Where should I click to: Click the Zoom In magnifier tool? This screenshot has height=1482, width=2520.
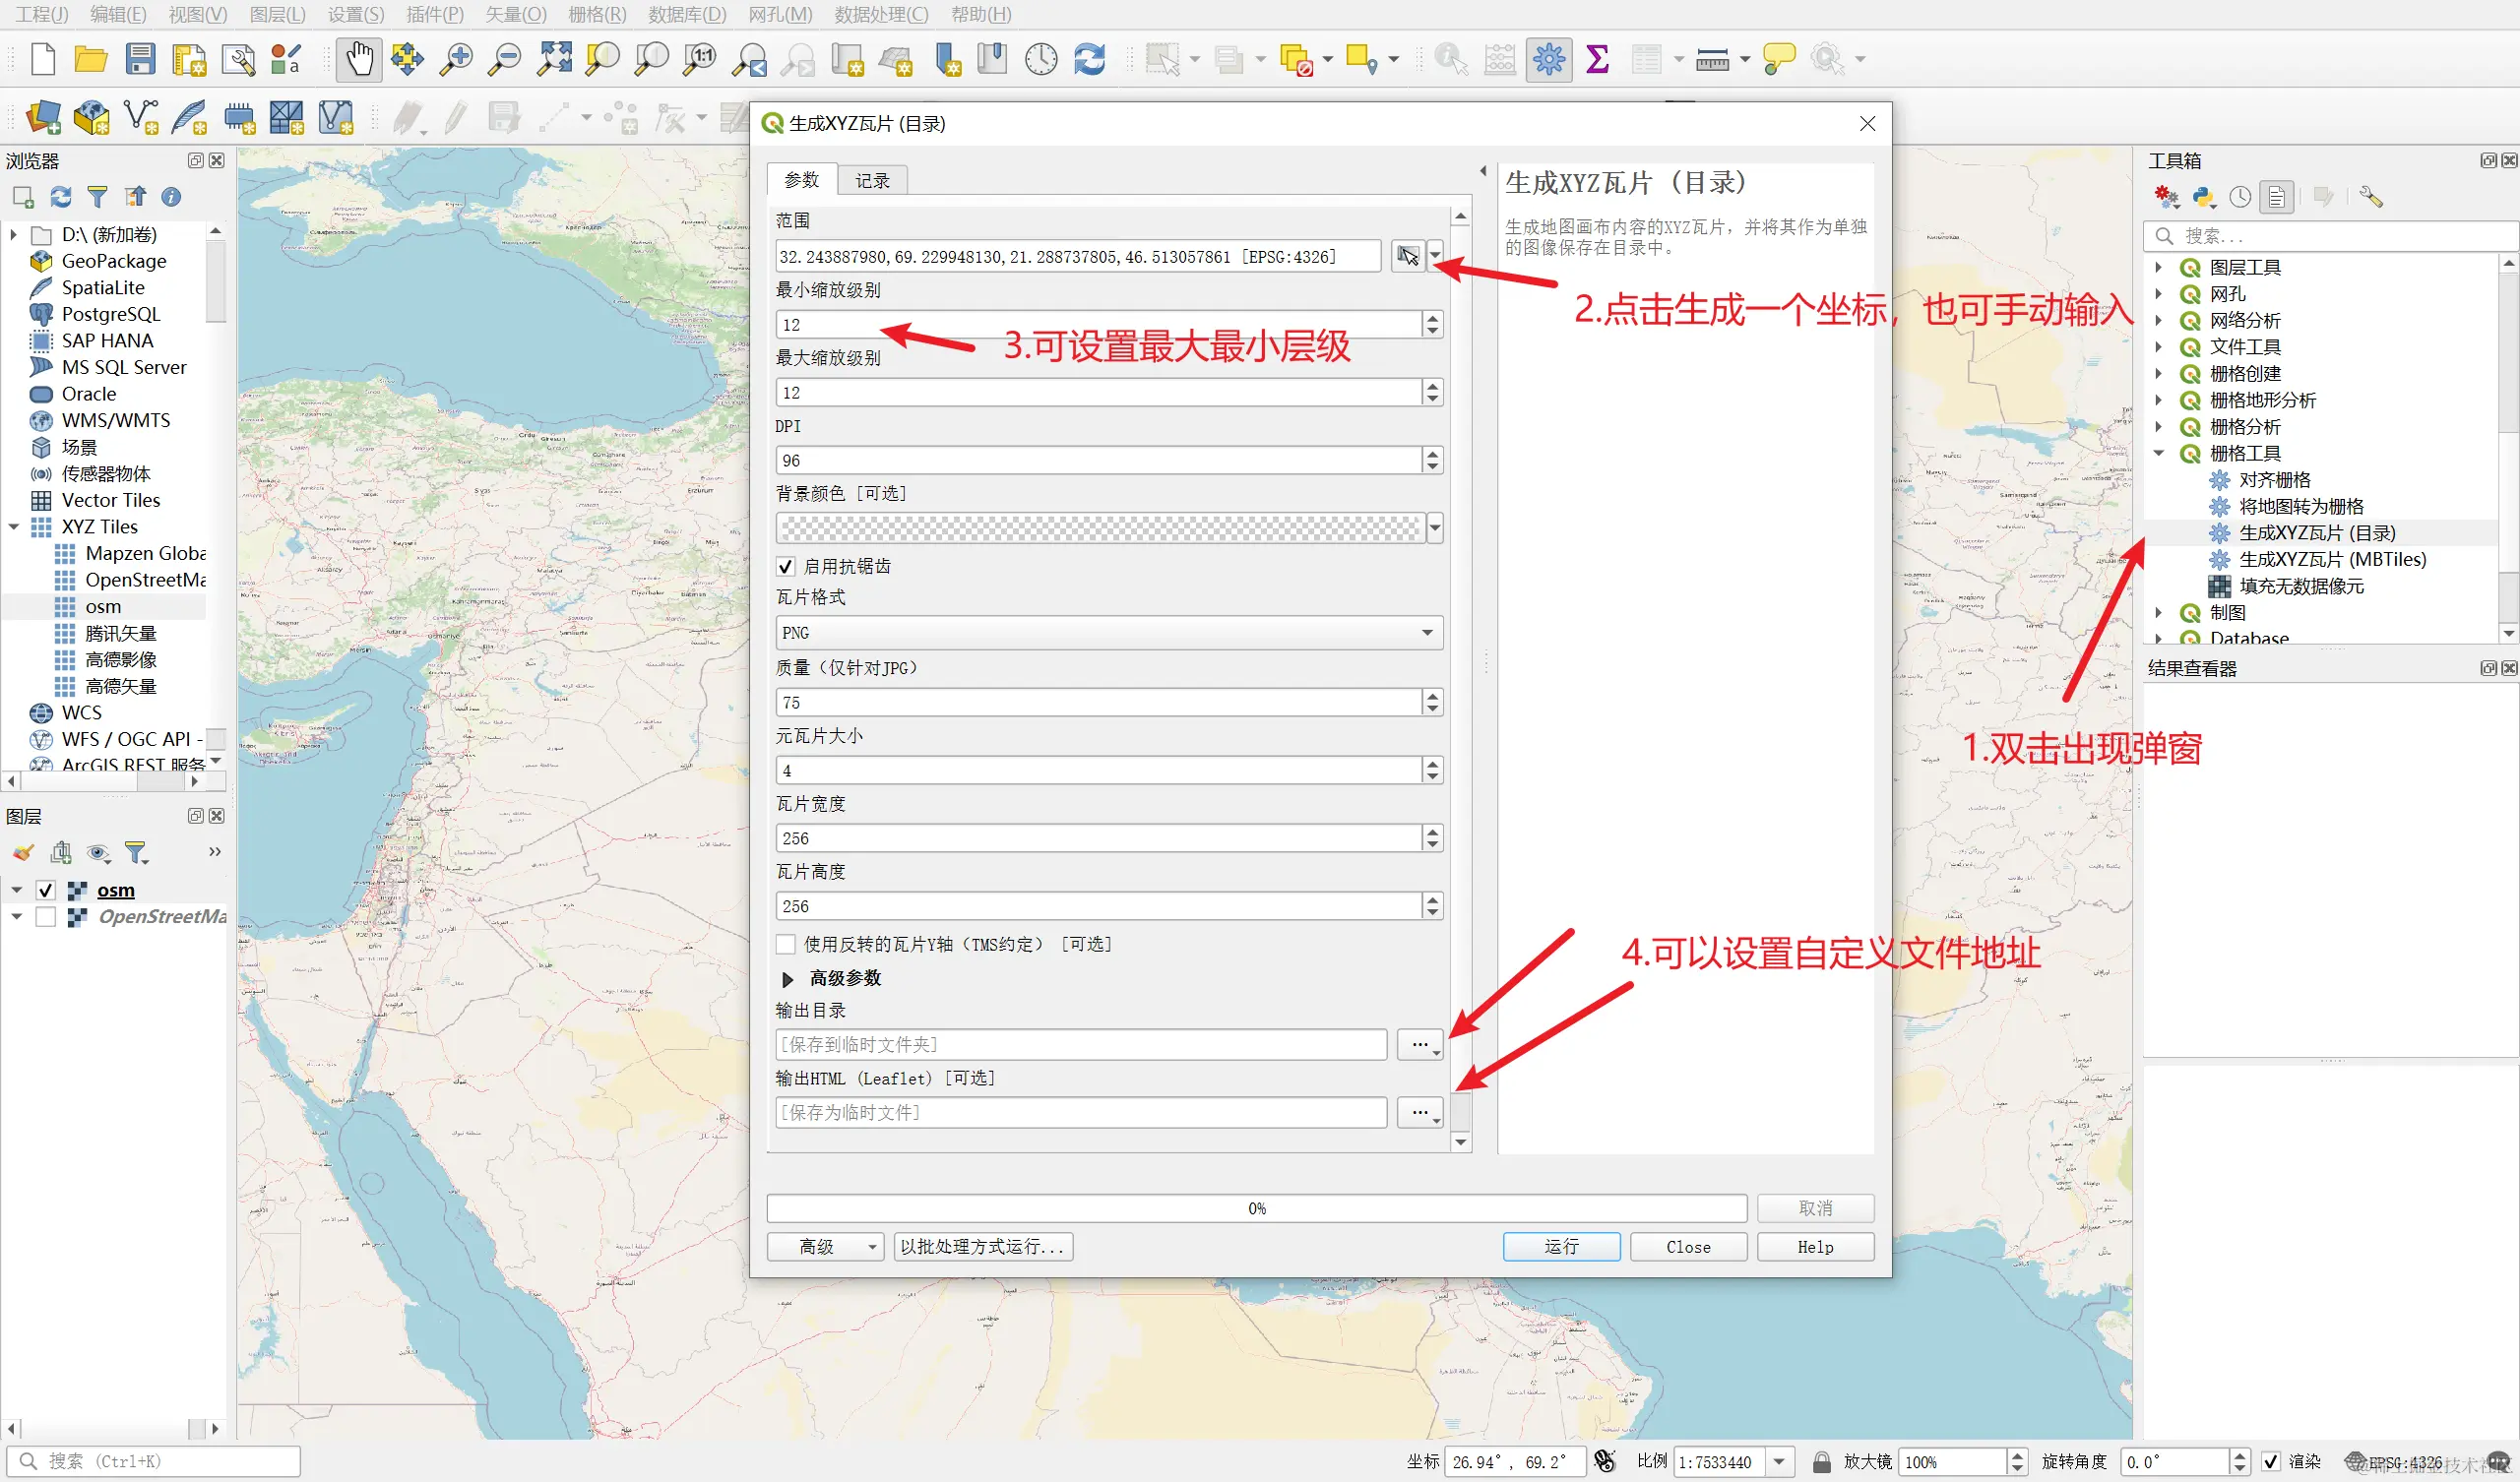(456, 59)
